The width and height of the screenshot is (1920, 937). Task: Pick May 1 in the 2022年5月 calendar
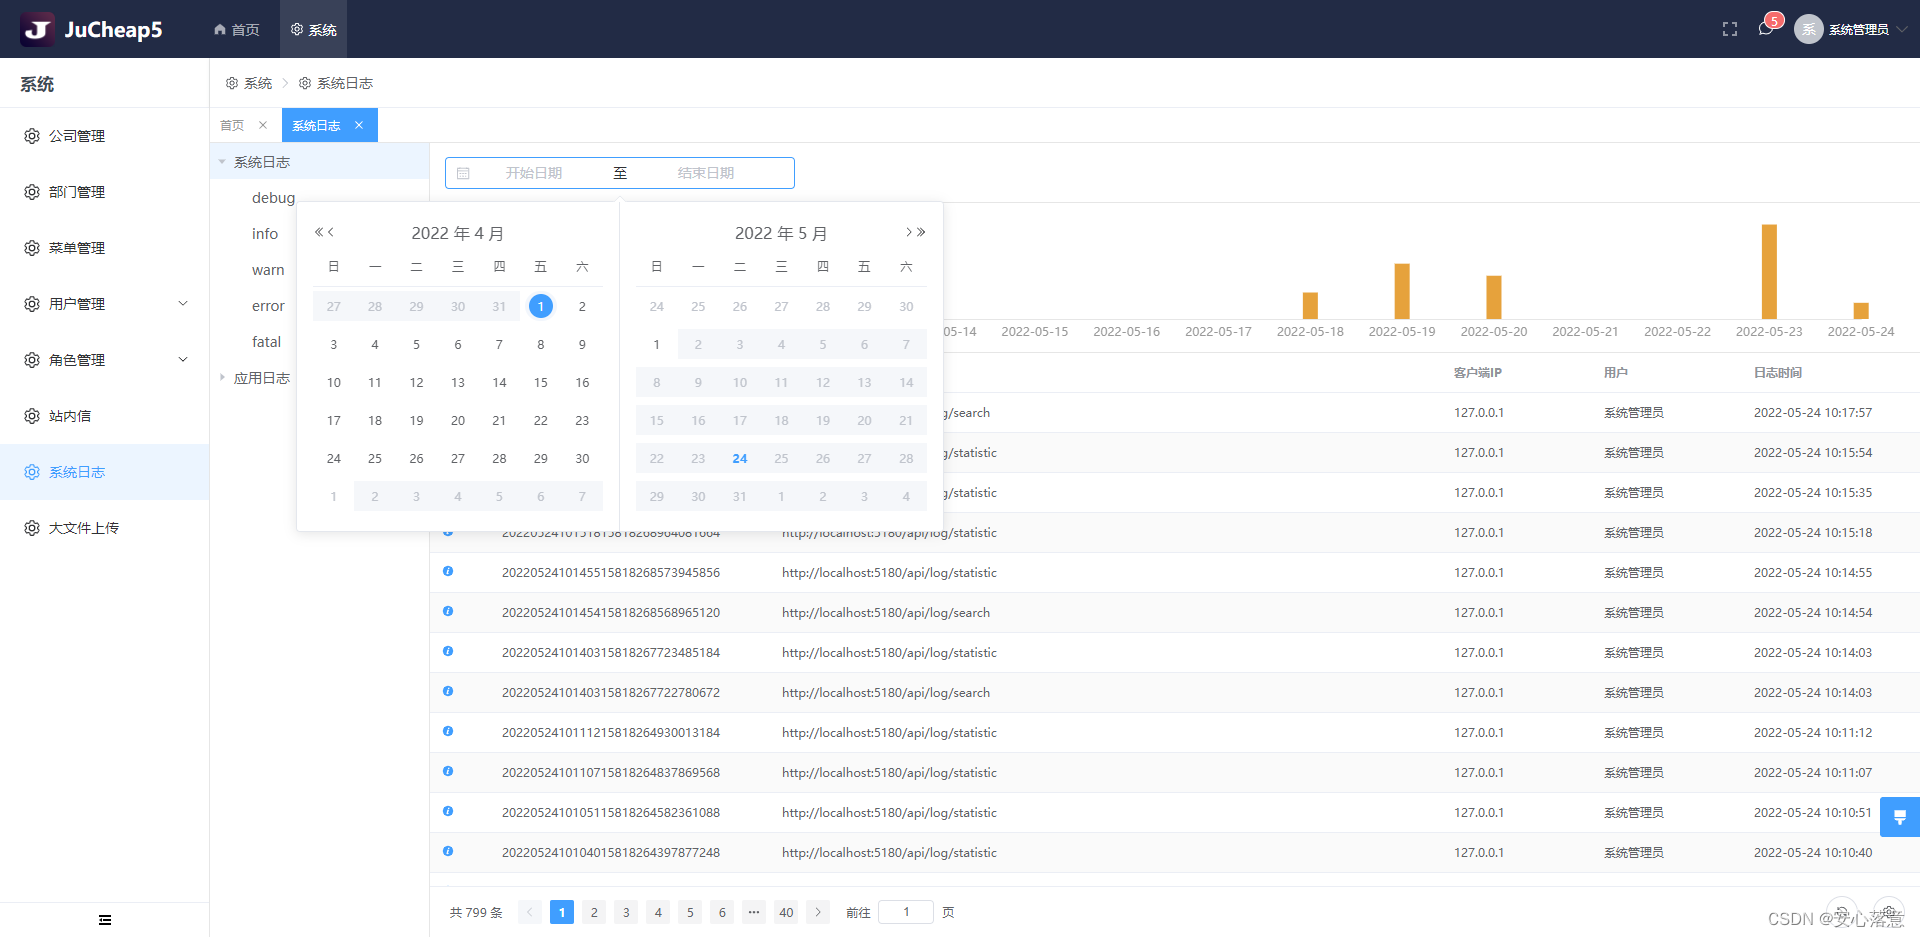pos(656,344)
